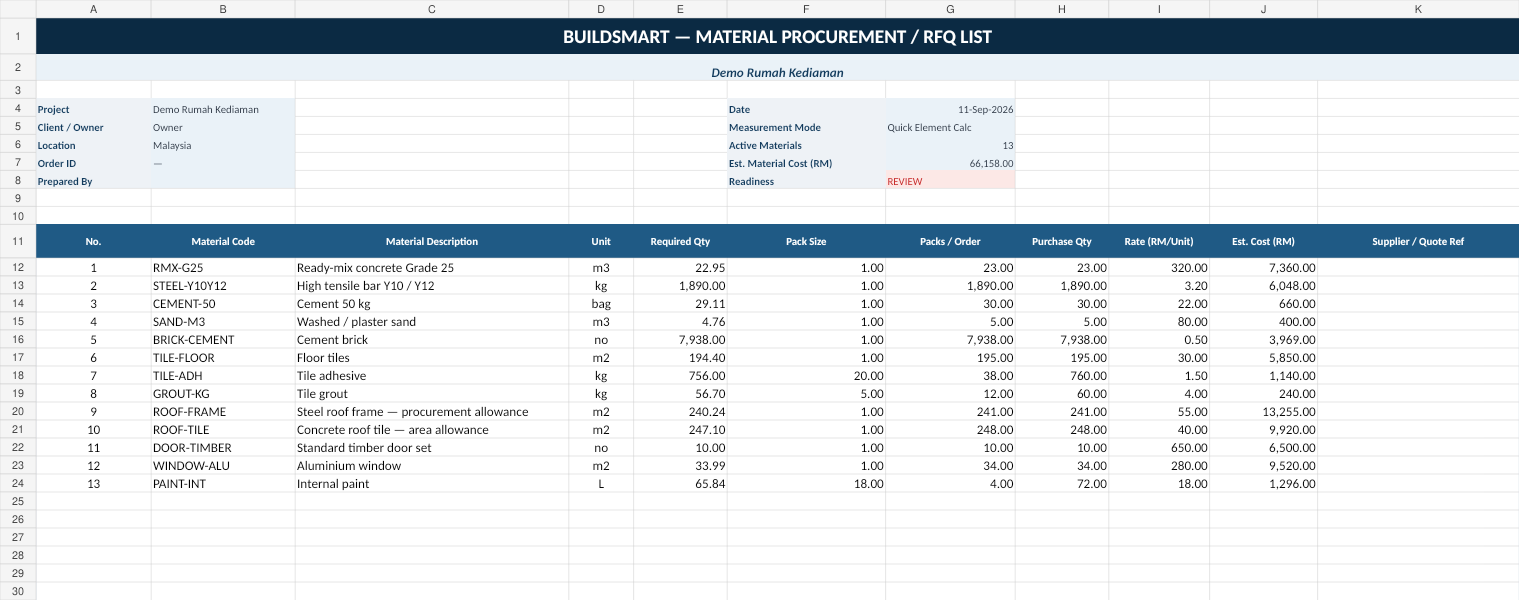1519x600 pixels.
Task: Select the 'CEMENT-50' code cell
Action: [x=223, y=304]
